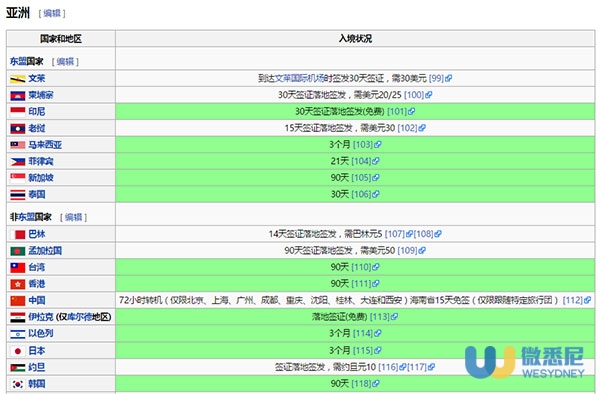600x394 pixels.
Task: Click the Taiwan flag icon
Action: pyautogui.click(x=18, y=267)
